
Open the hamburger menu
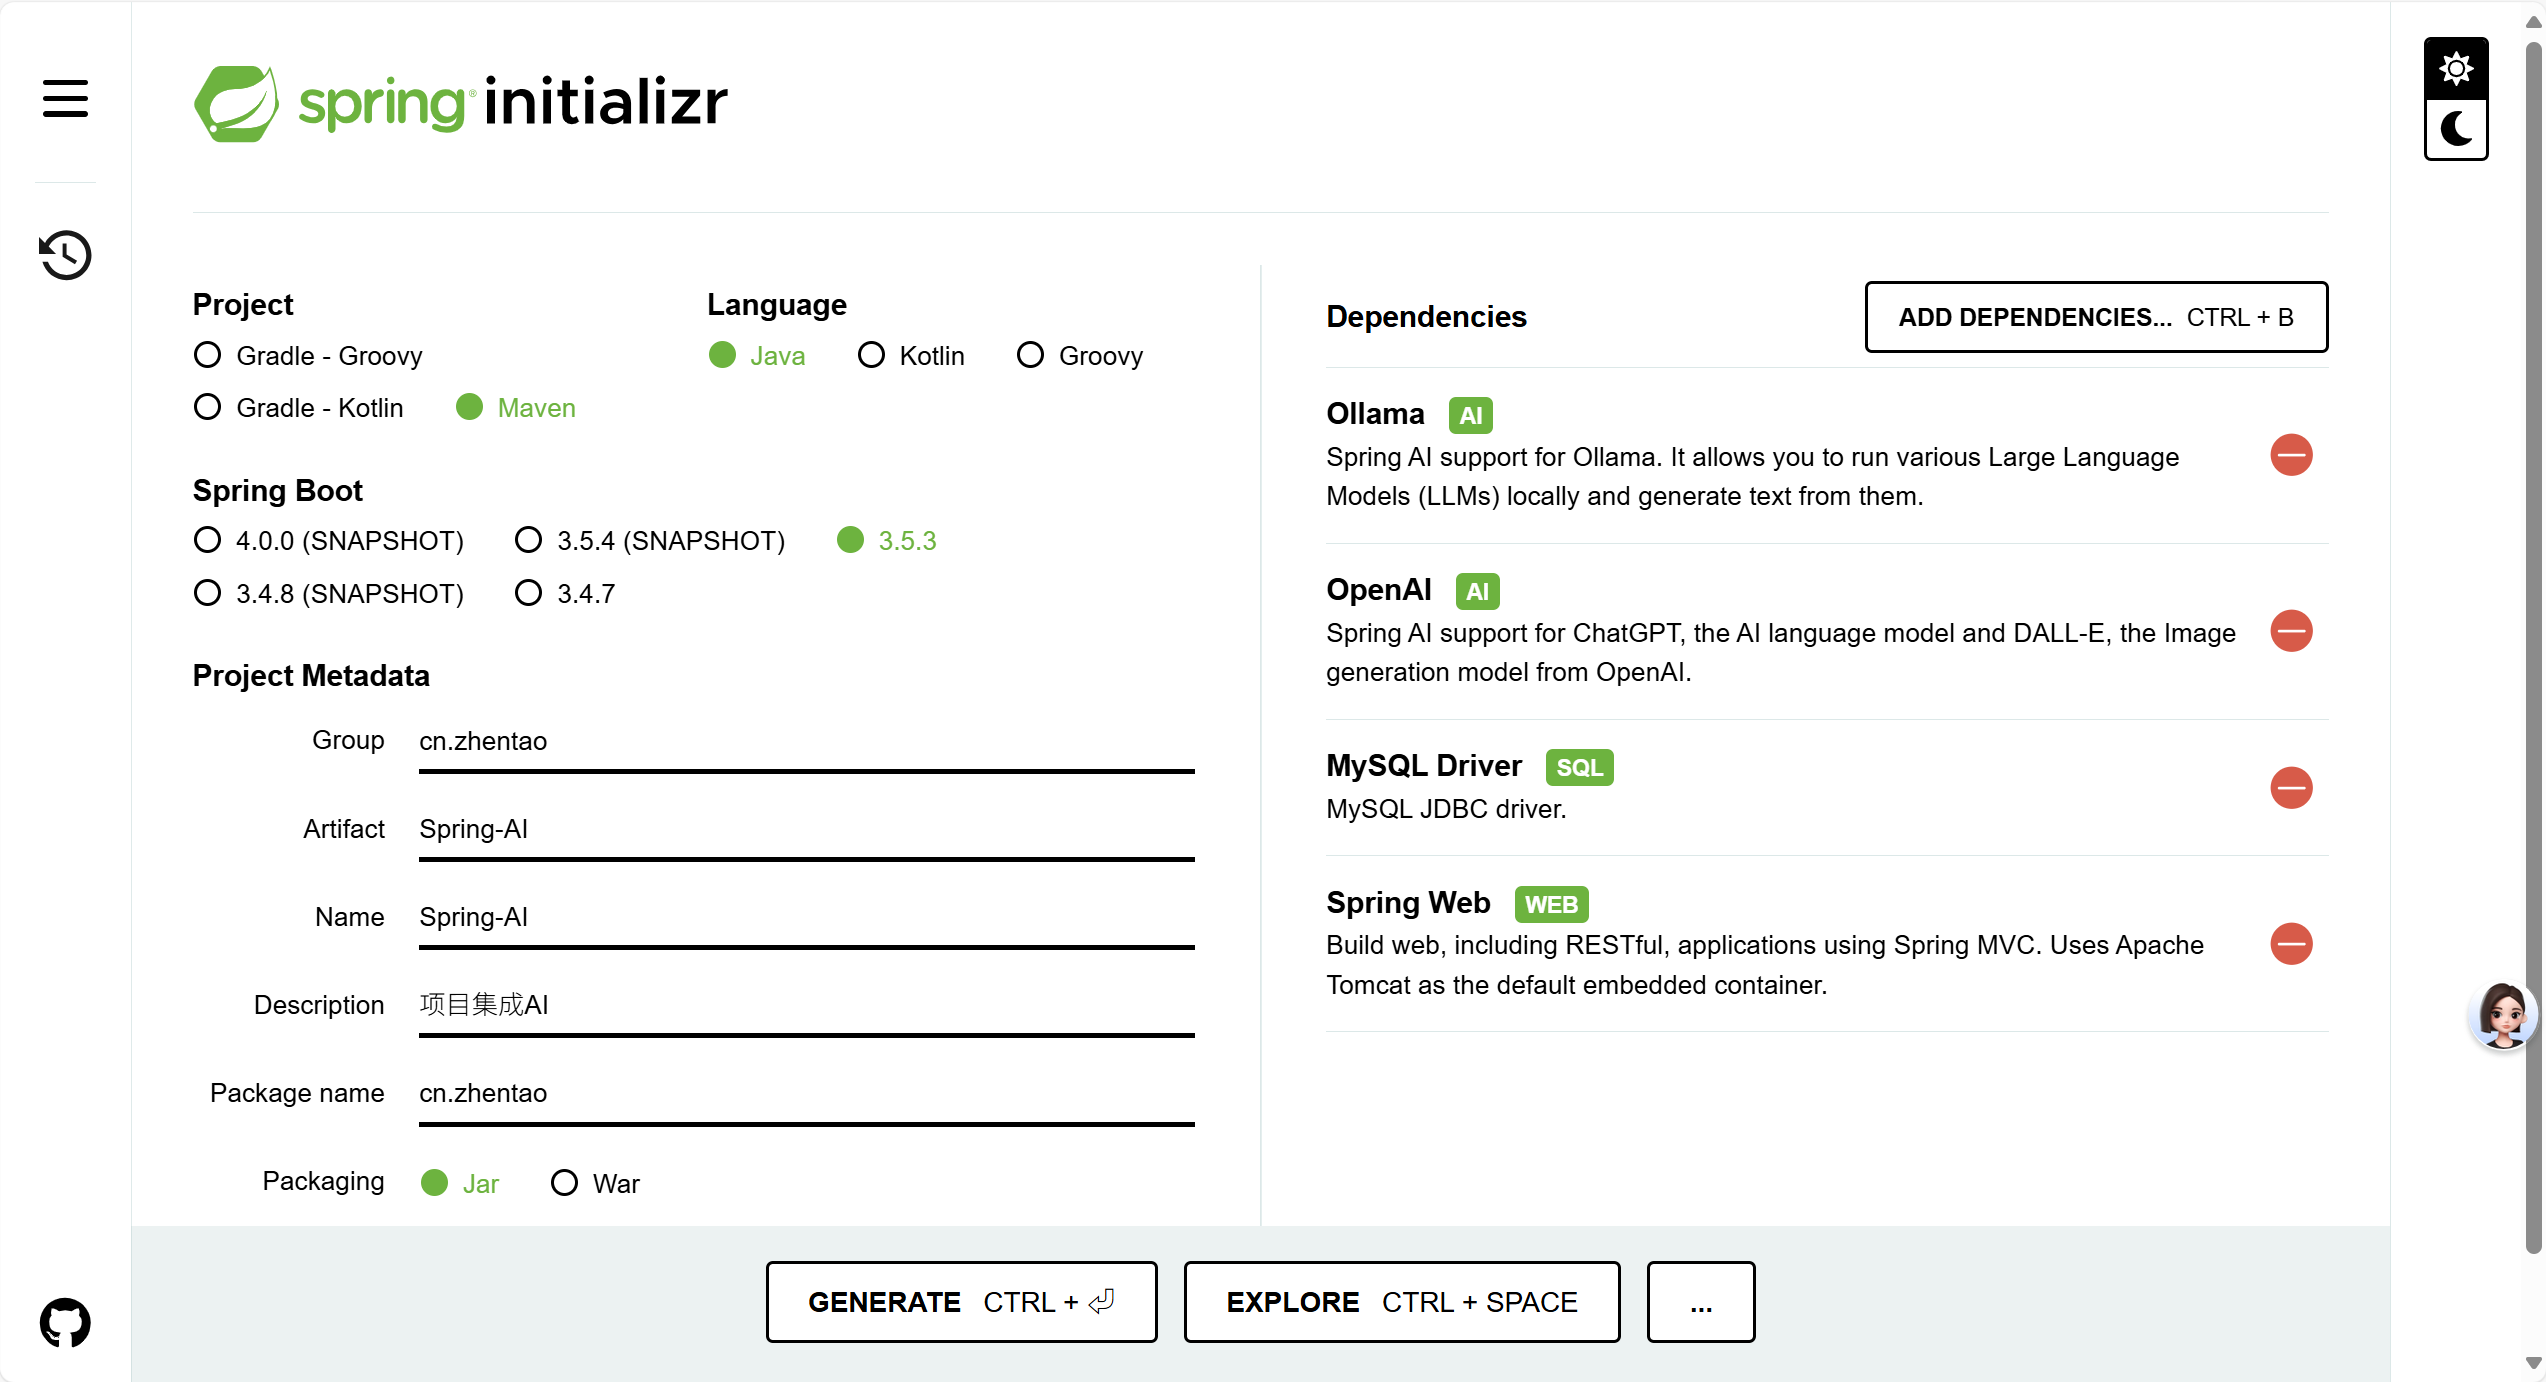coord(65,98)
